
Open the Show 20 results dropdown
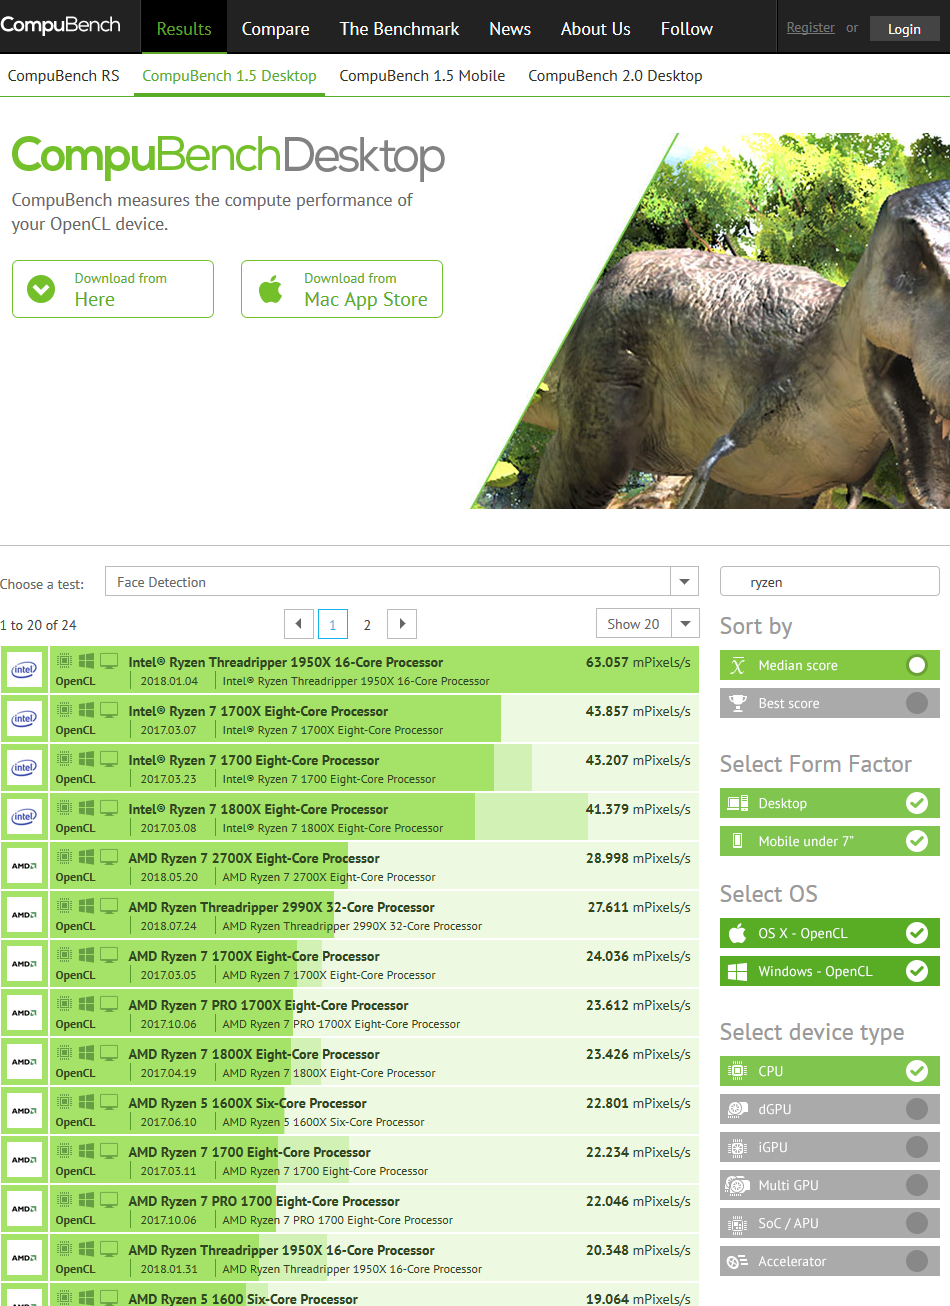click(647, 624)
